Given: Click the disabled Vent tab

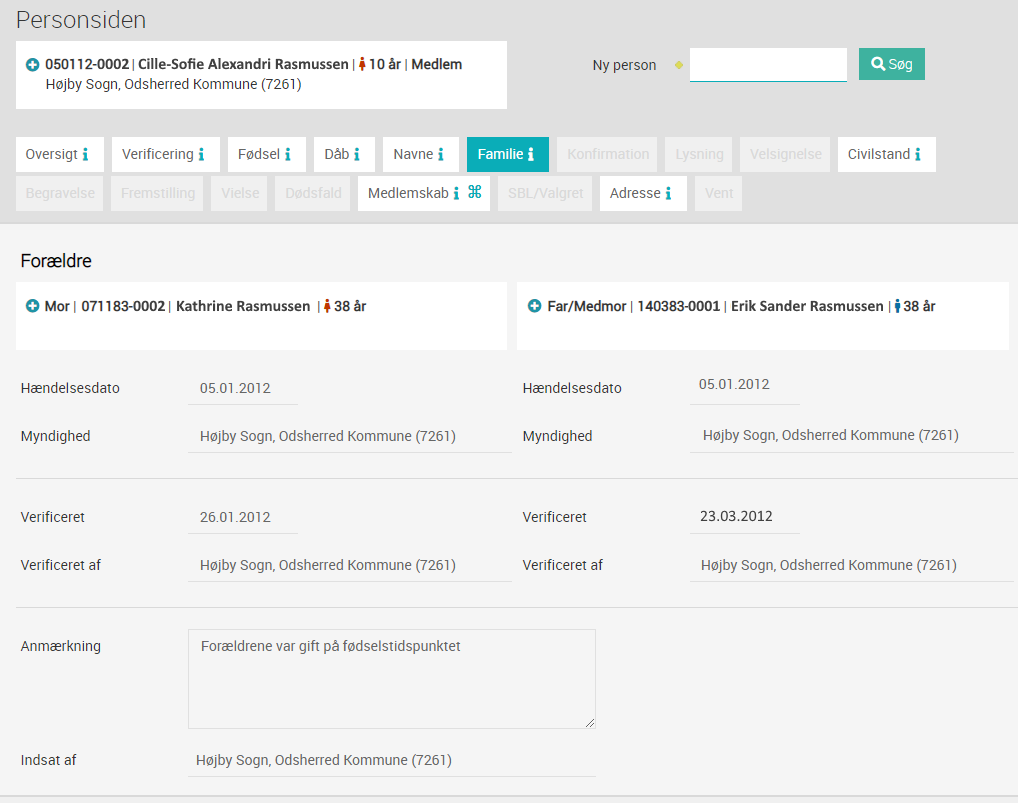Looking at the screenshot, I should click(x=718, y=193).
